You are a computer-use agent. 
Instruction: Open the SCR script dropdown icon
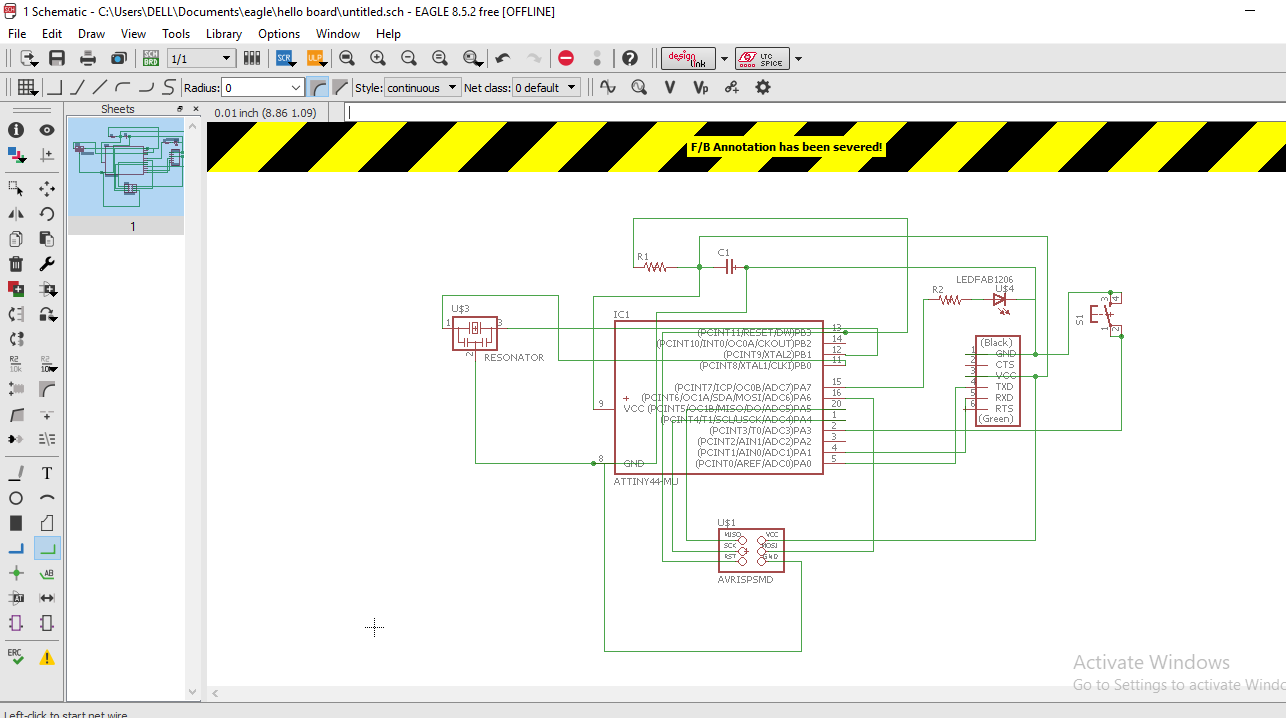(286, 59)
